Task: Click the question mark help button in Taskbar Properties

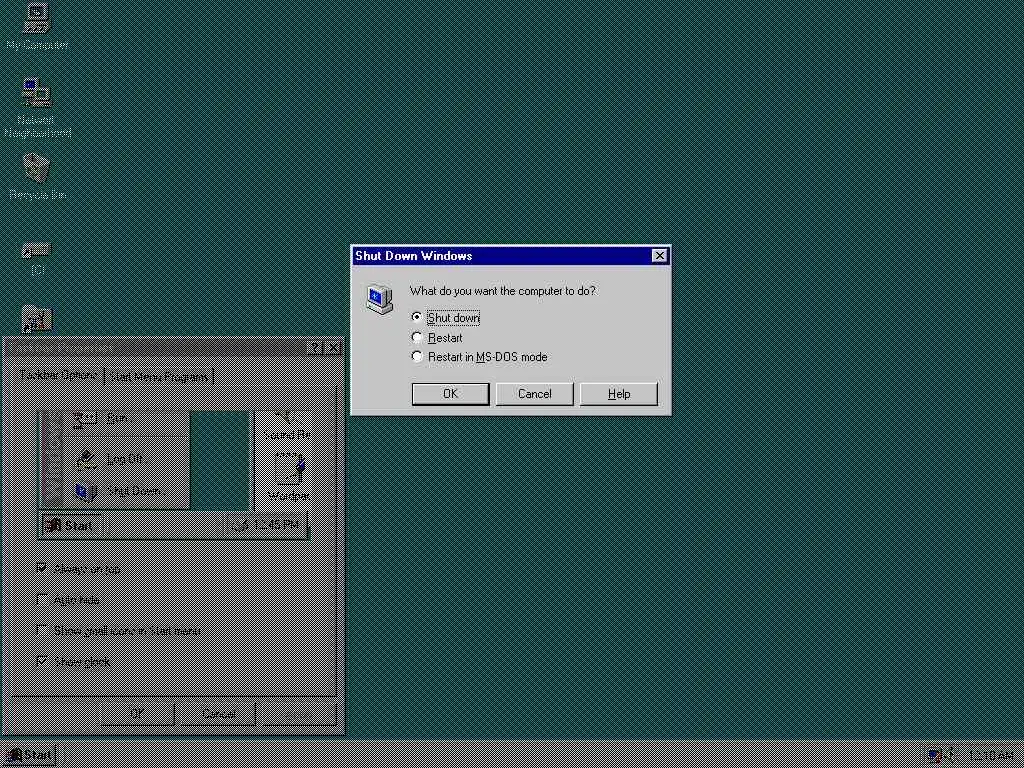Action: (314, 347)
